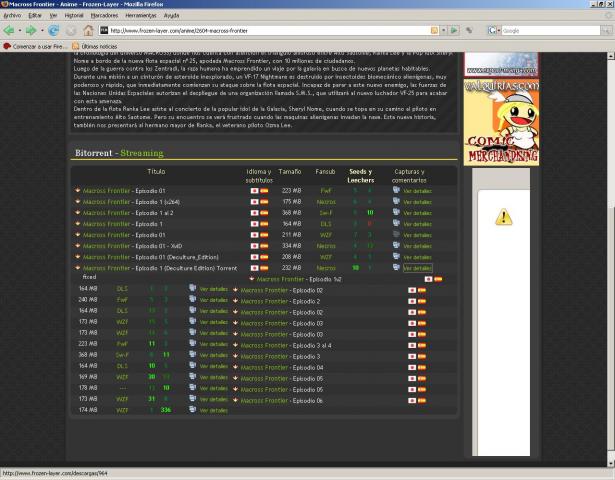
Task: Select the Bitorrent tab heading
Action: 93,153
